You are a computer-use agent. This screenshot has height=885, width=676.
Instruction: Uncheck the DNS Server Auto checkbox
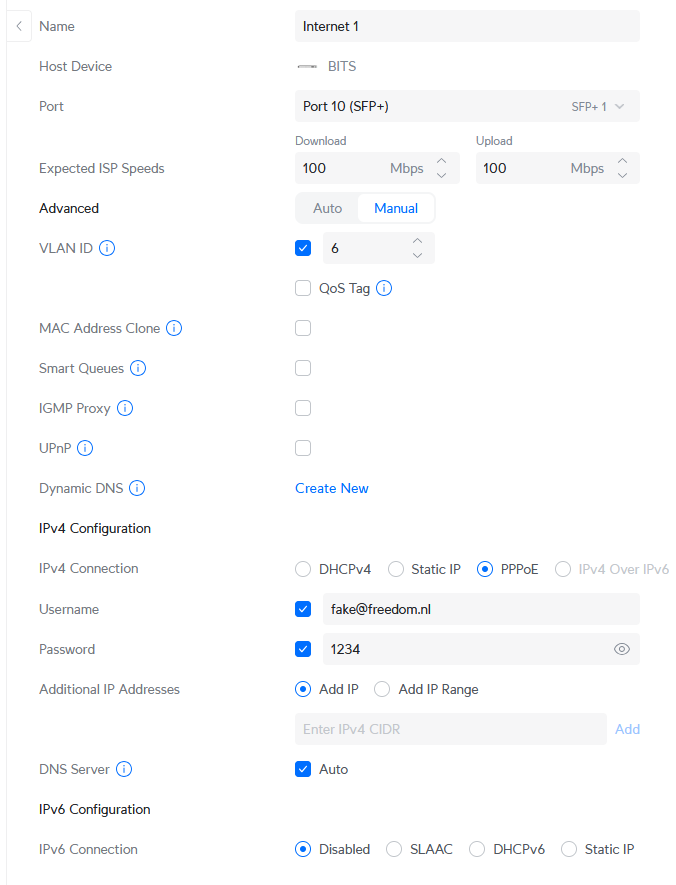[x=303, y=769]
